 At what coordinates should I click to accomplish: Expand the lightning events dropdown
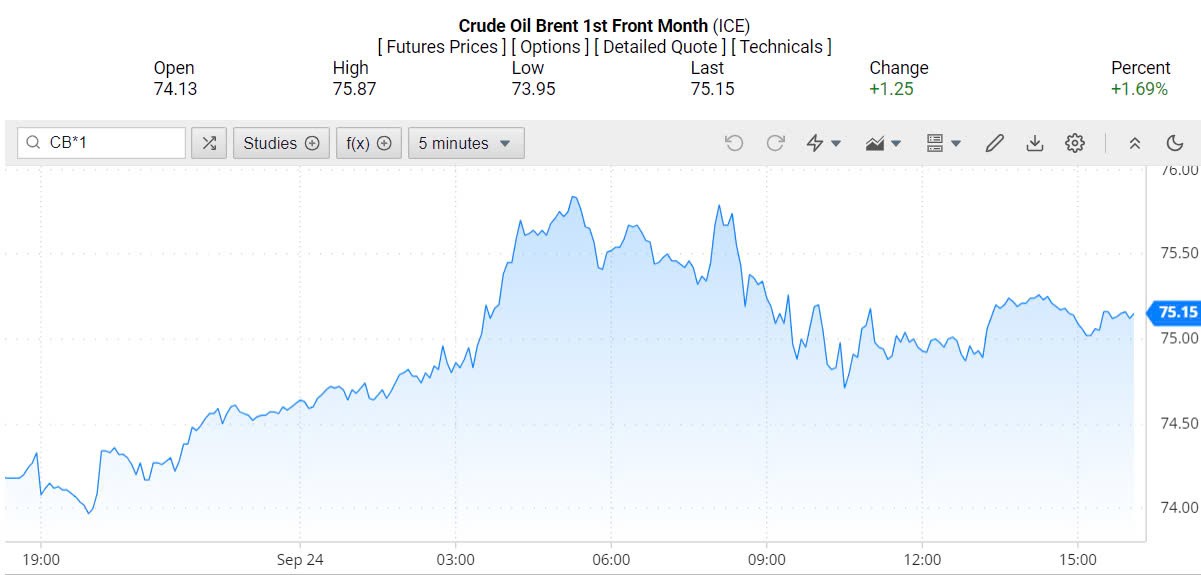[824, 143]
